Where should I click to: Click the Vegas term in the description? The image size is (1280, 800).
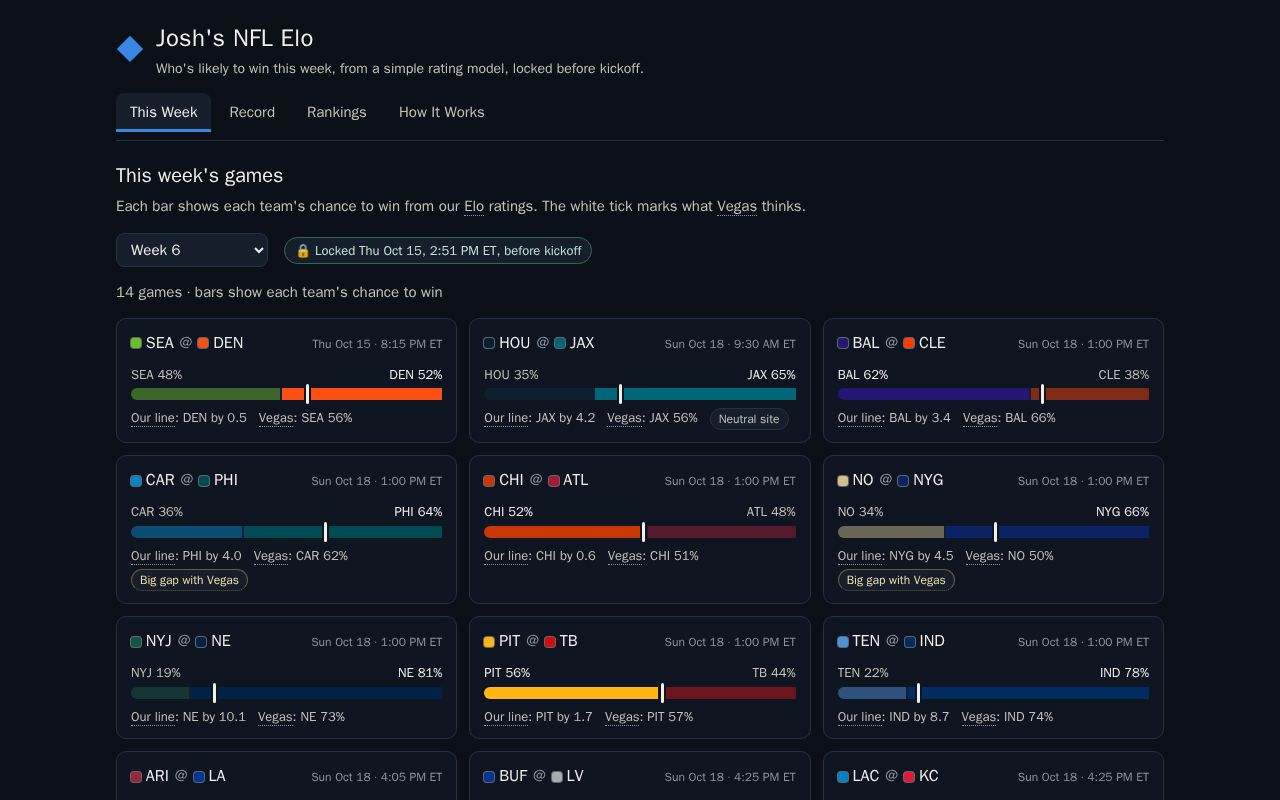(x=737, y=206)
